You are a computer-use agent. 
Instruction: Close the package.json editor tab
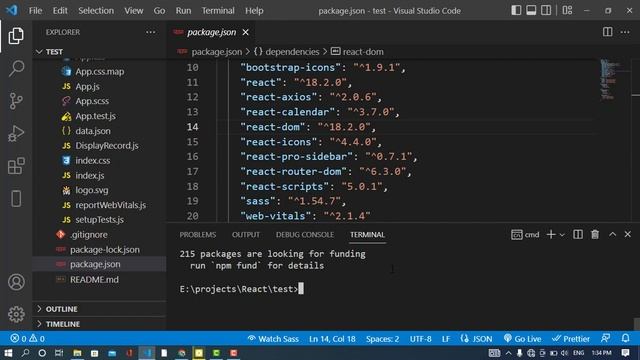[245, 32]
